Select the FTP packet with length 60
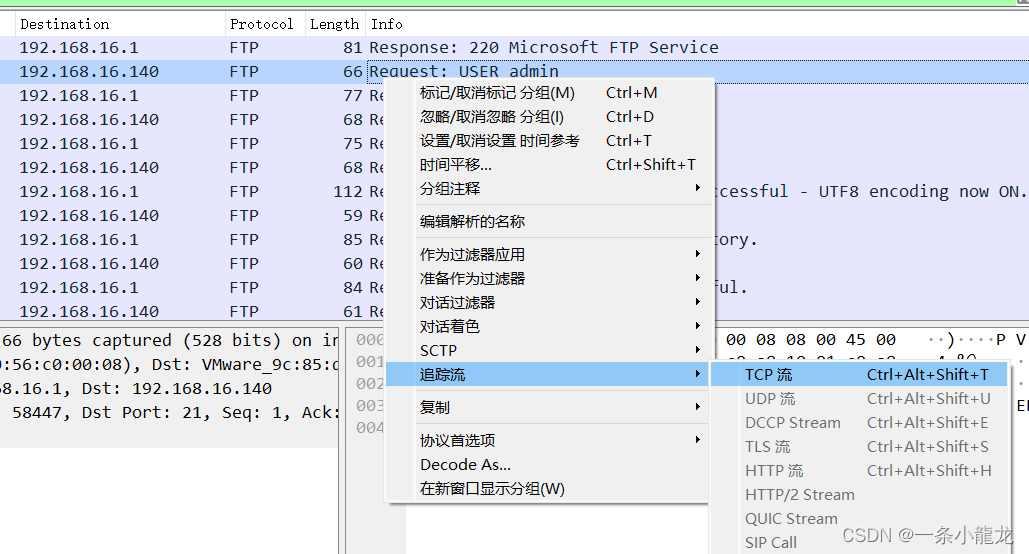The image size is (1029, 554). [192, 263]
